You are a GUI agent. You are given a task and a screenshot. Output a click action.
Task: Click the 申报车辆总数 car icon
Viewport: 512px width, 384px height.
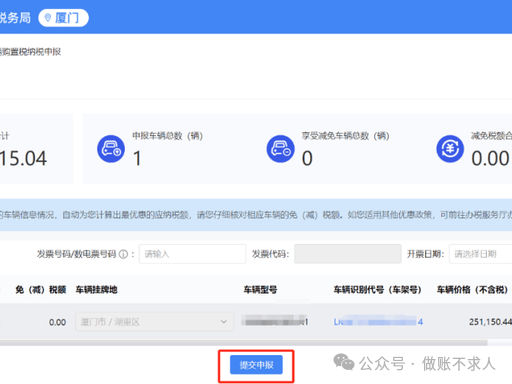pyautogui.click(x=111, y=149)
